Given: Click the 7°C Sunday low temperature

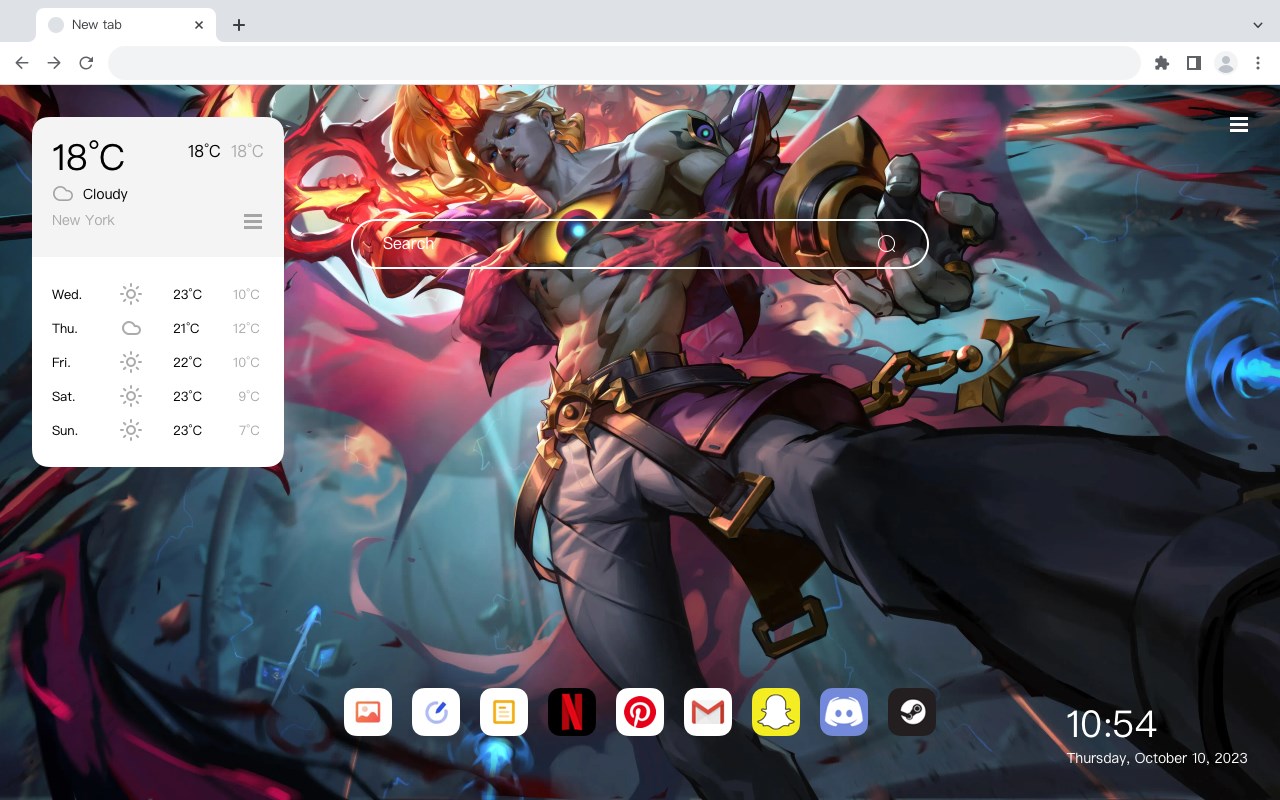Looking at the screenshot, I should click(249, 430).
